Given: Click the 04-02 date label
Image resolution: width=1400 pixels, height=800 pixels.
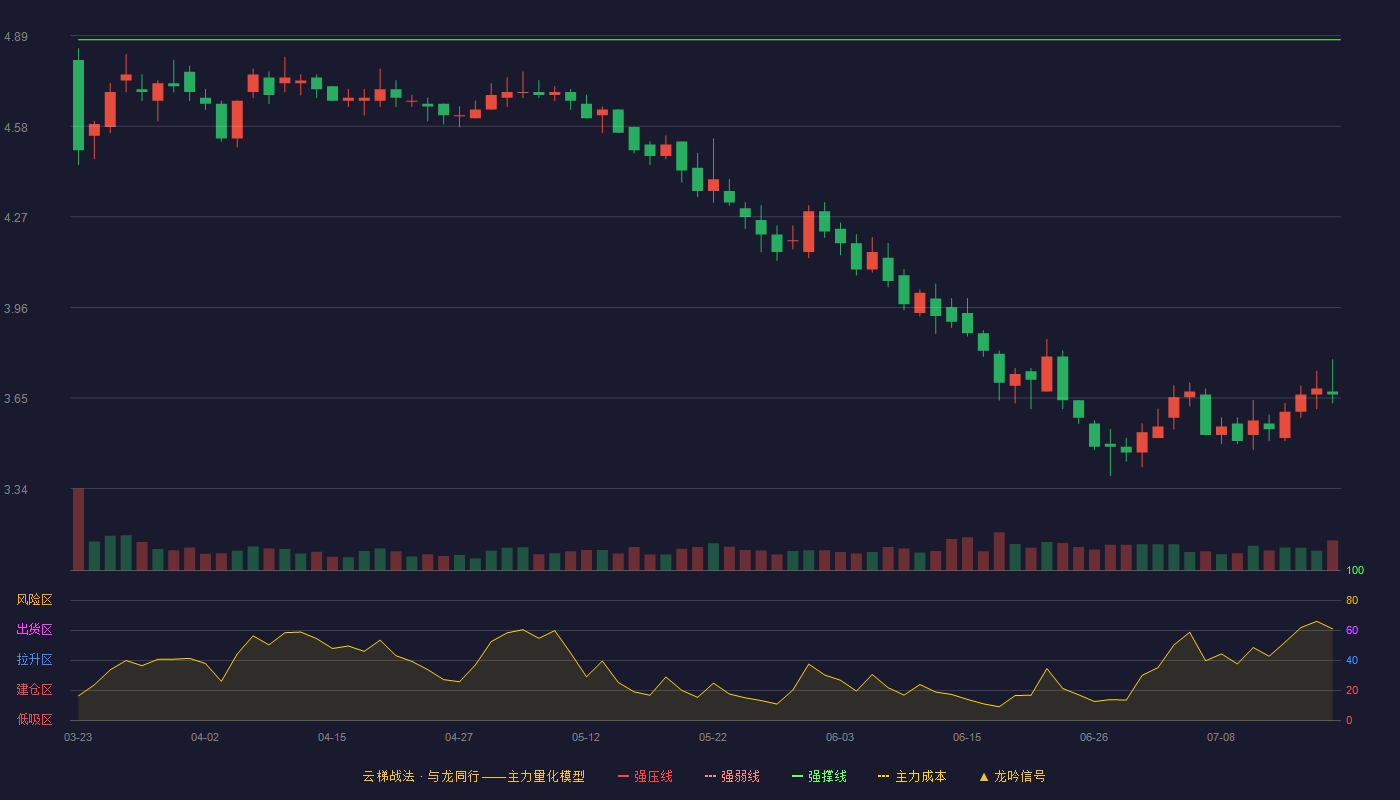Looking at the screenshot, I should click(x=205, y=737).
